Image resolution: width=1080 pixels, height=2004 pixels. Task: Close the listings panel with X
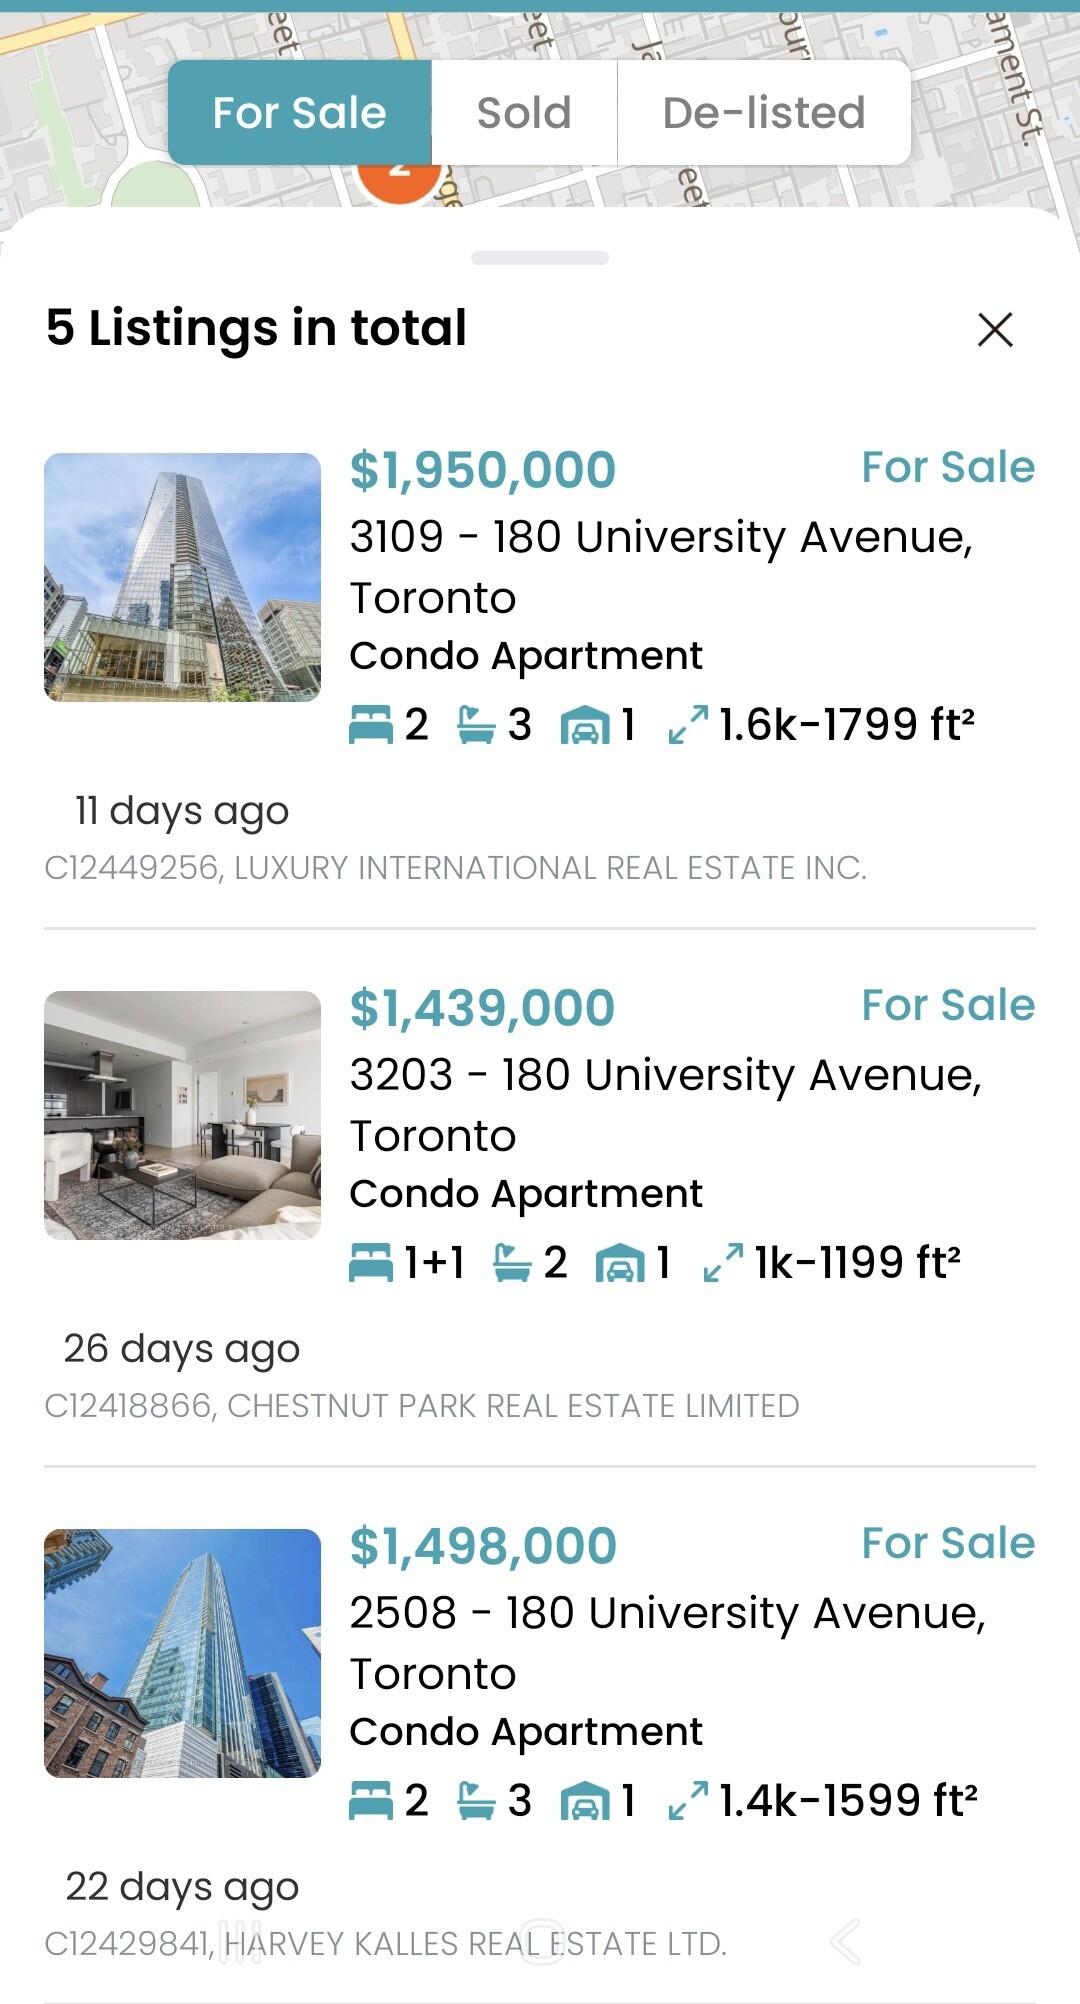pyautogui.click(x=994, y=330)
